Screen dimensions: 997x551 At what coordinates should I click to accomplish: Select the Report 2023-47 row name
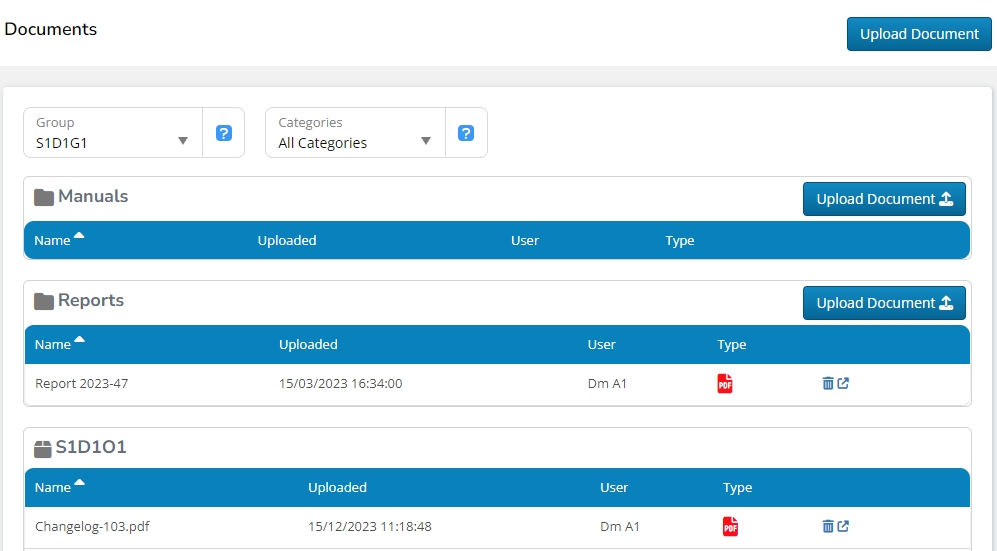coord(82,383)
